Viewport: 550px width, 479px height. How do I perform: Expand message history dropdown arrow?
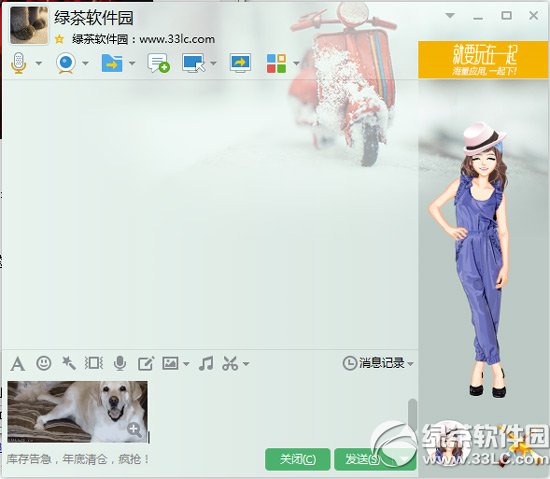410,364
